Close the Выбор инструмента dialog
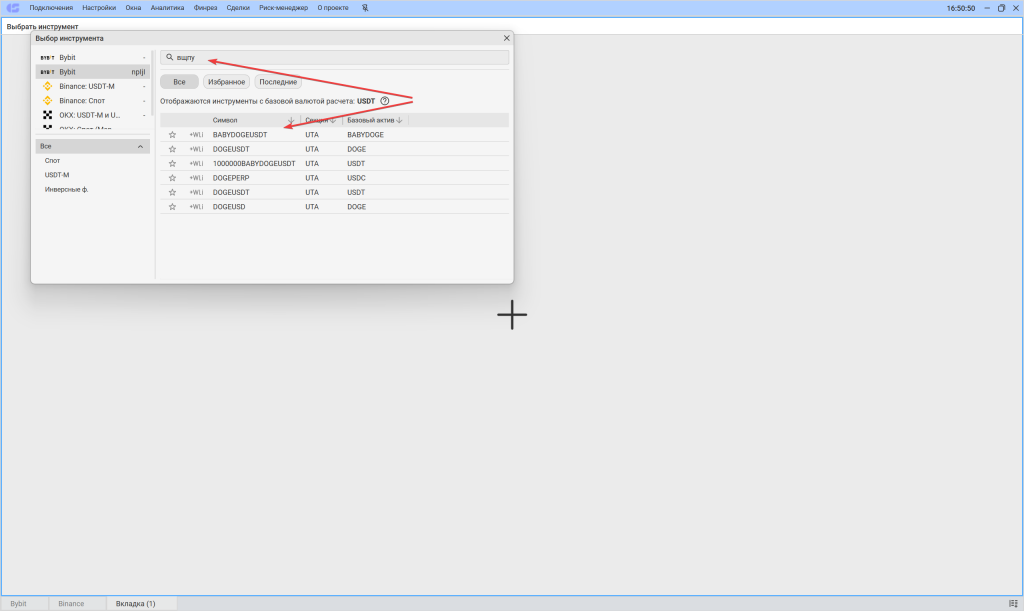1024x611 pixels. (x=506, y=38)
